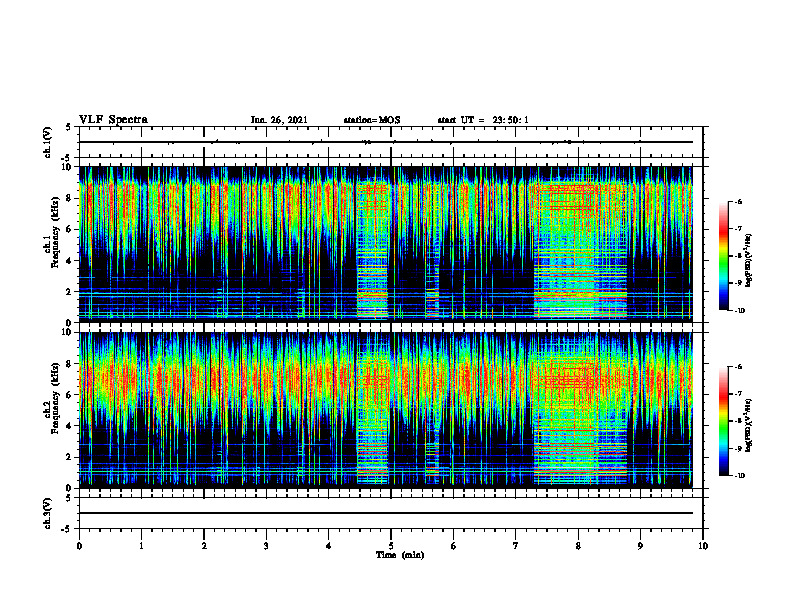Click the "VLF Spectra" plot title

(113, 120)
